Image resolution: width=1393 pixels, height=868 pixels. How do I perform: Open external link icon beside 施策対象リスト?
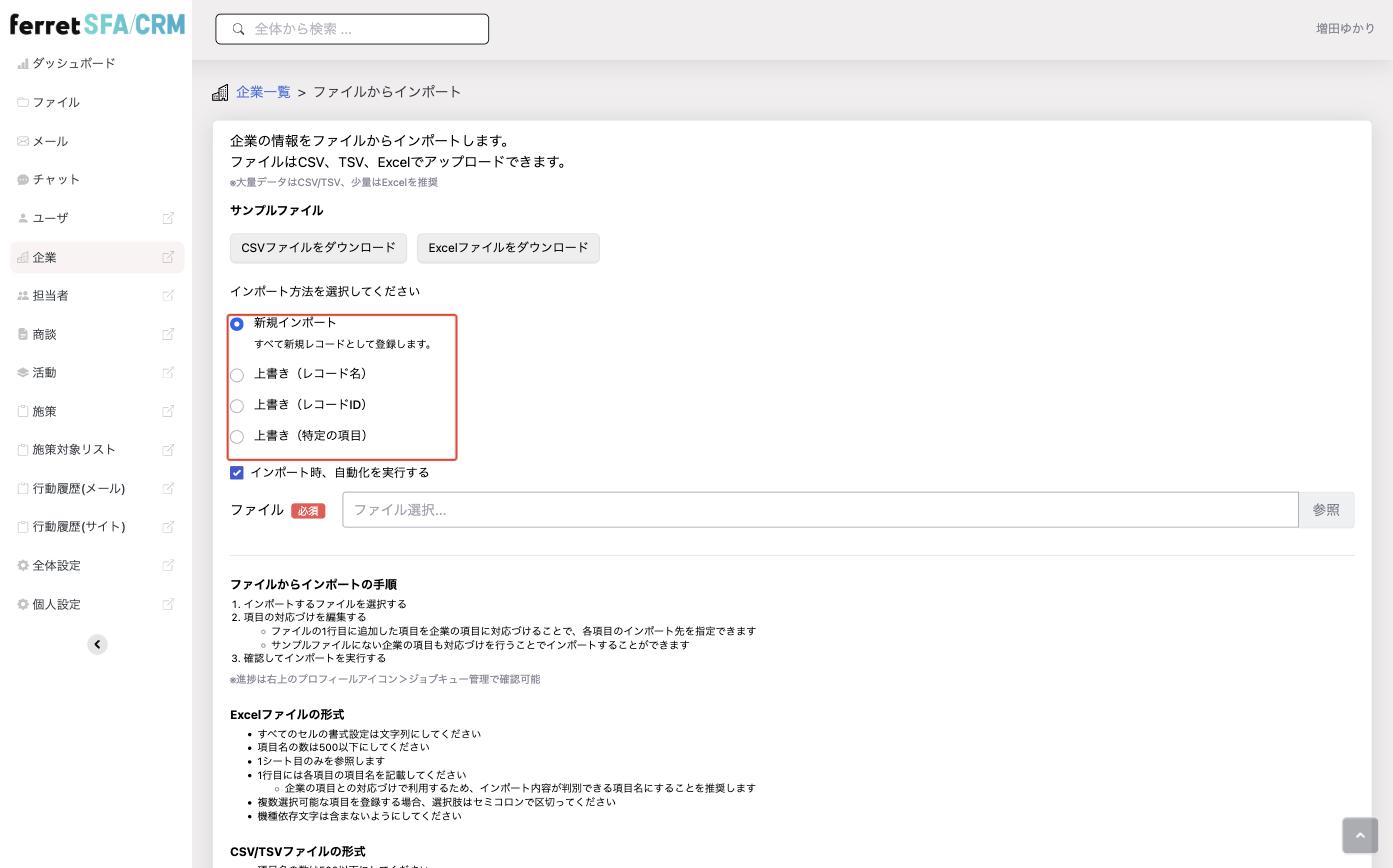pos(168,449)
